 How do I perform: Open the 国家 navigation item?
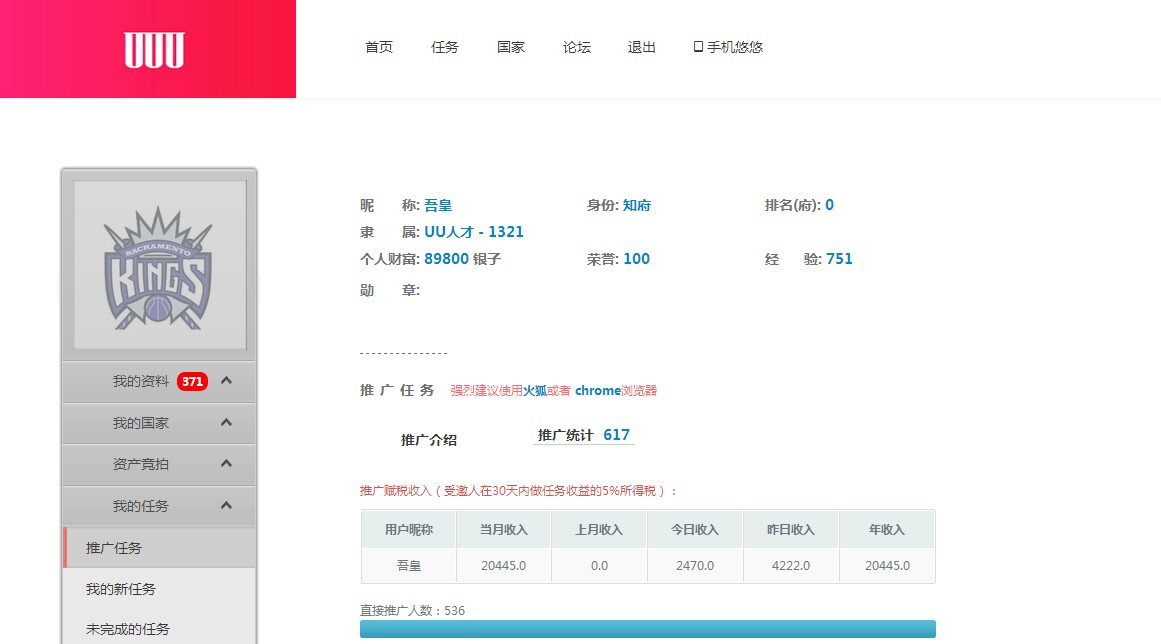click(511, 47)
